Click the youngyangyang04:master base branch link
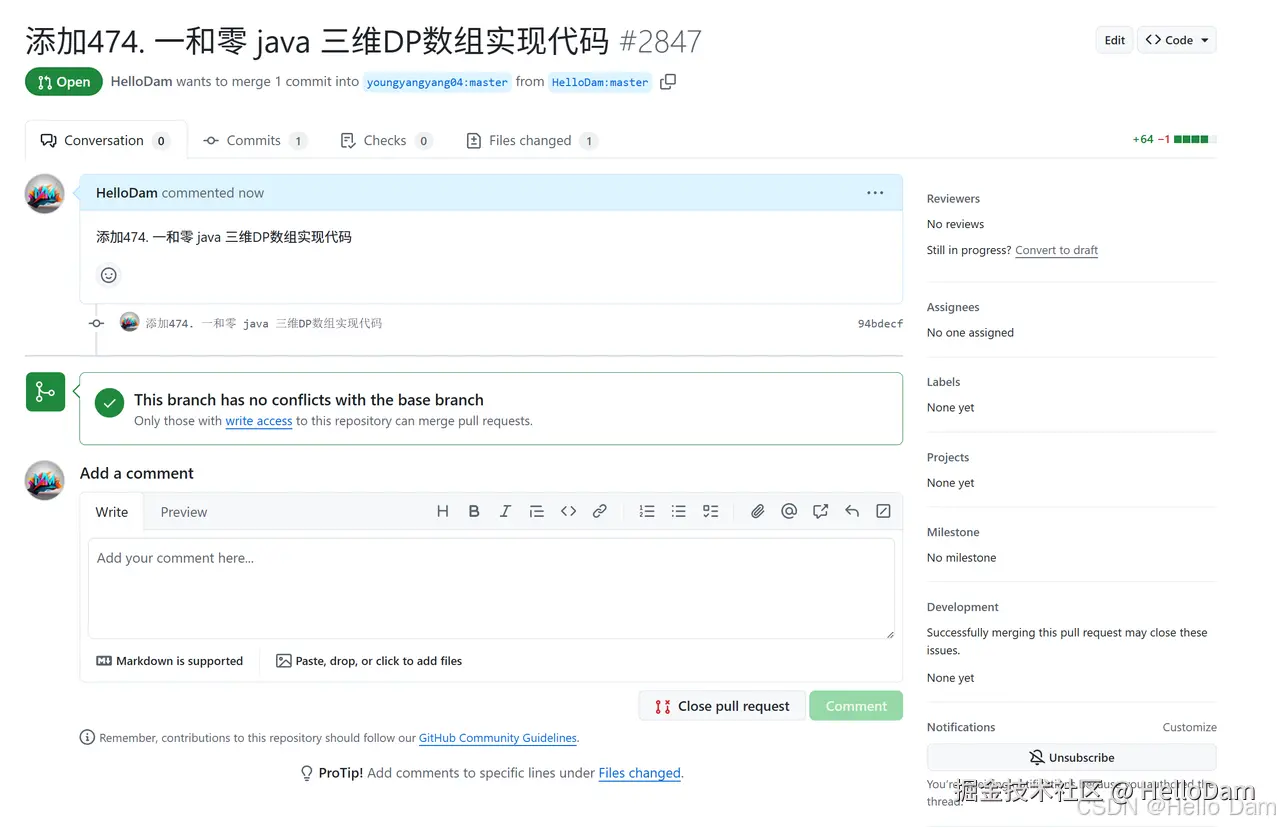This screenshot has width=1280, height=828. click(437, 82)
